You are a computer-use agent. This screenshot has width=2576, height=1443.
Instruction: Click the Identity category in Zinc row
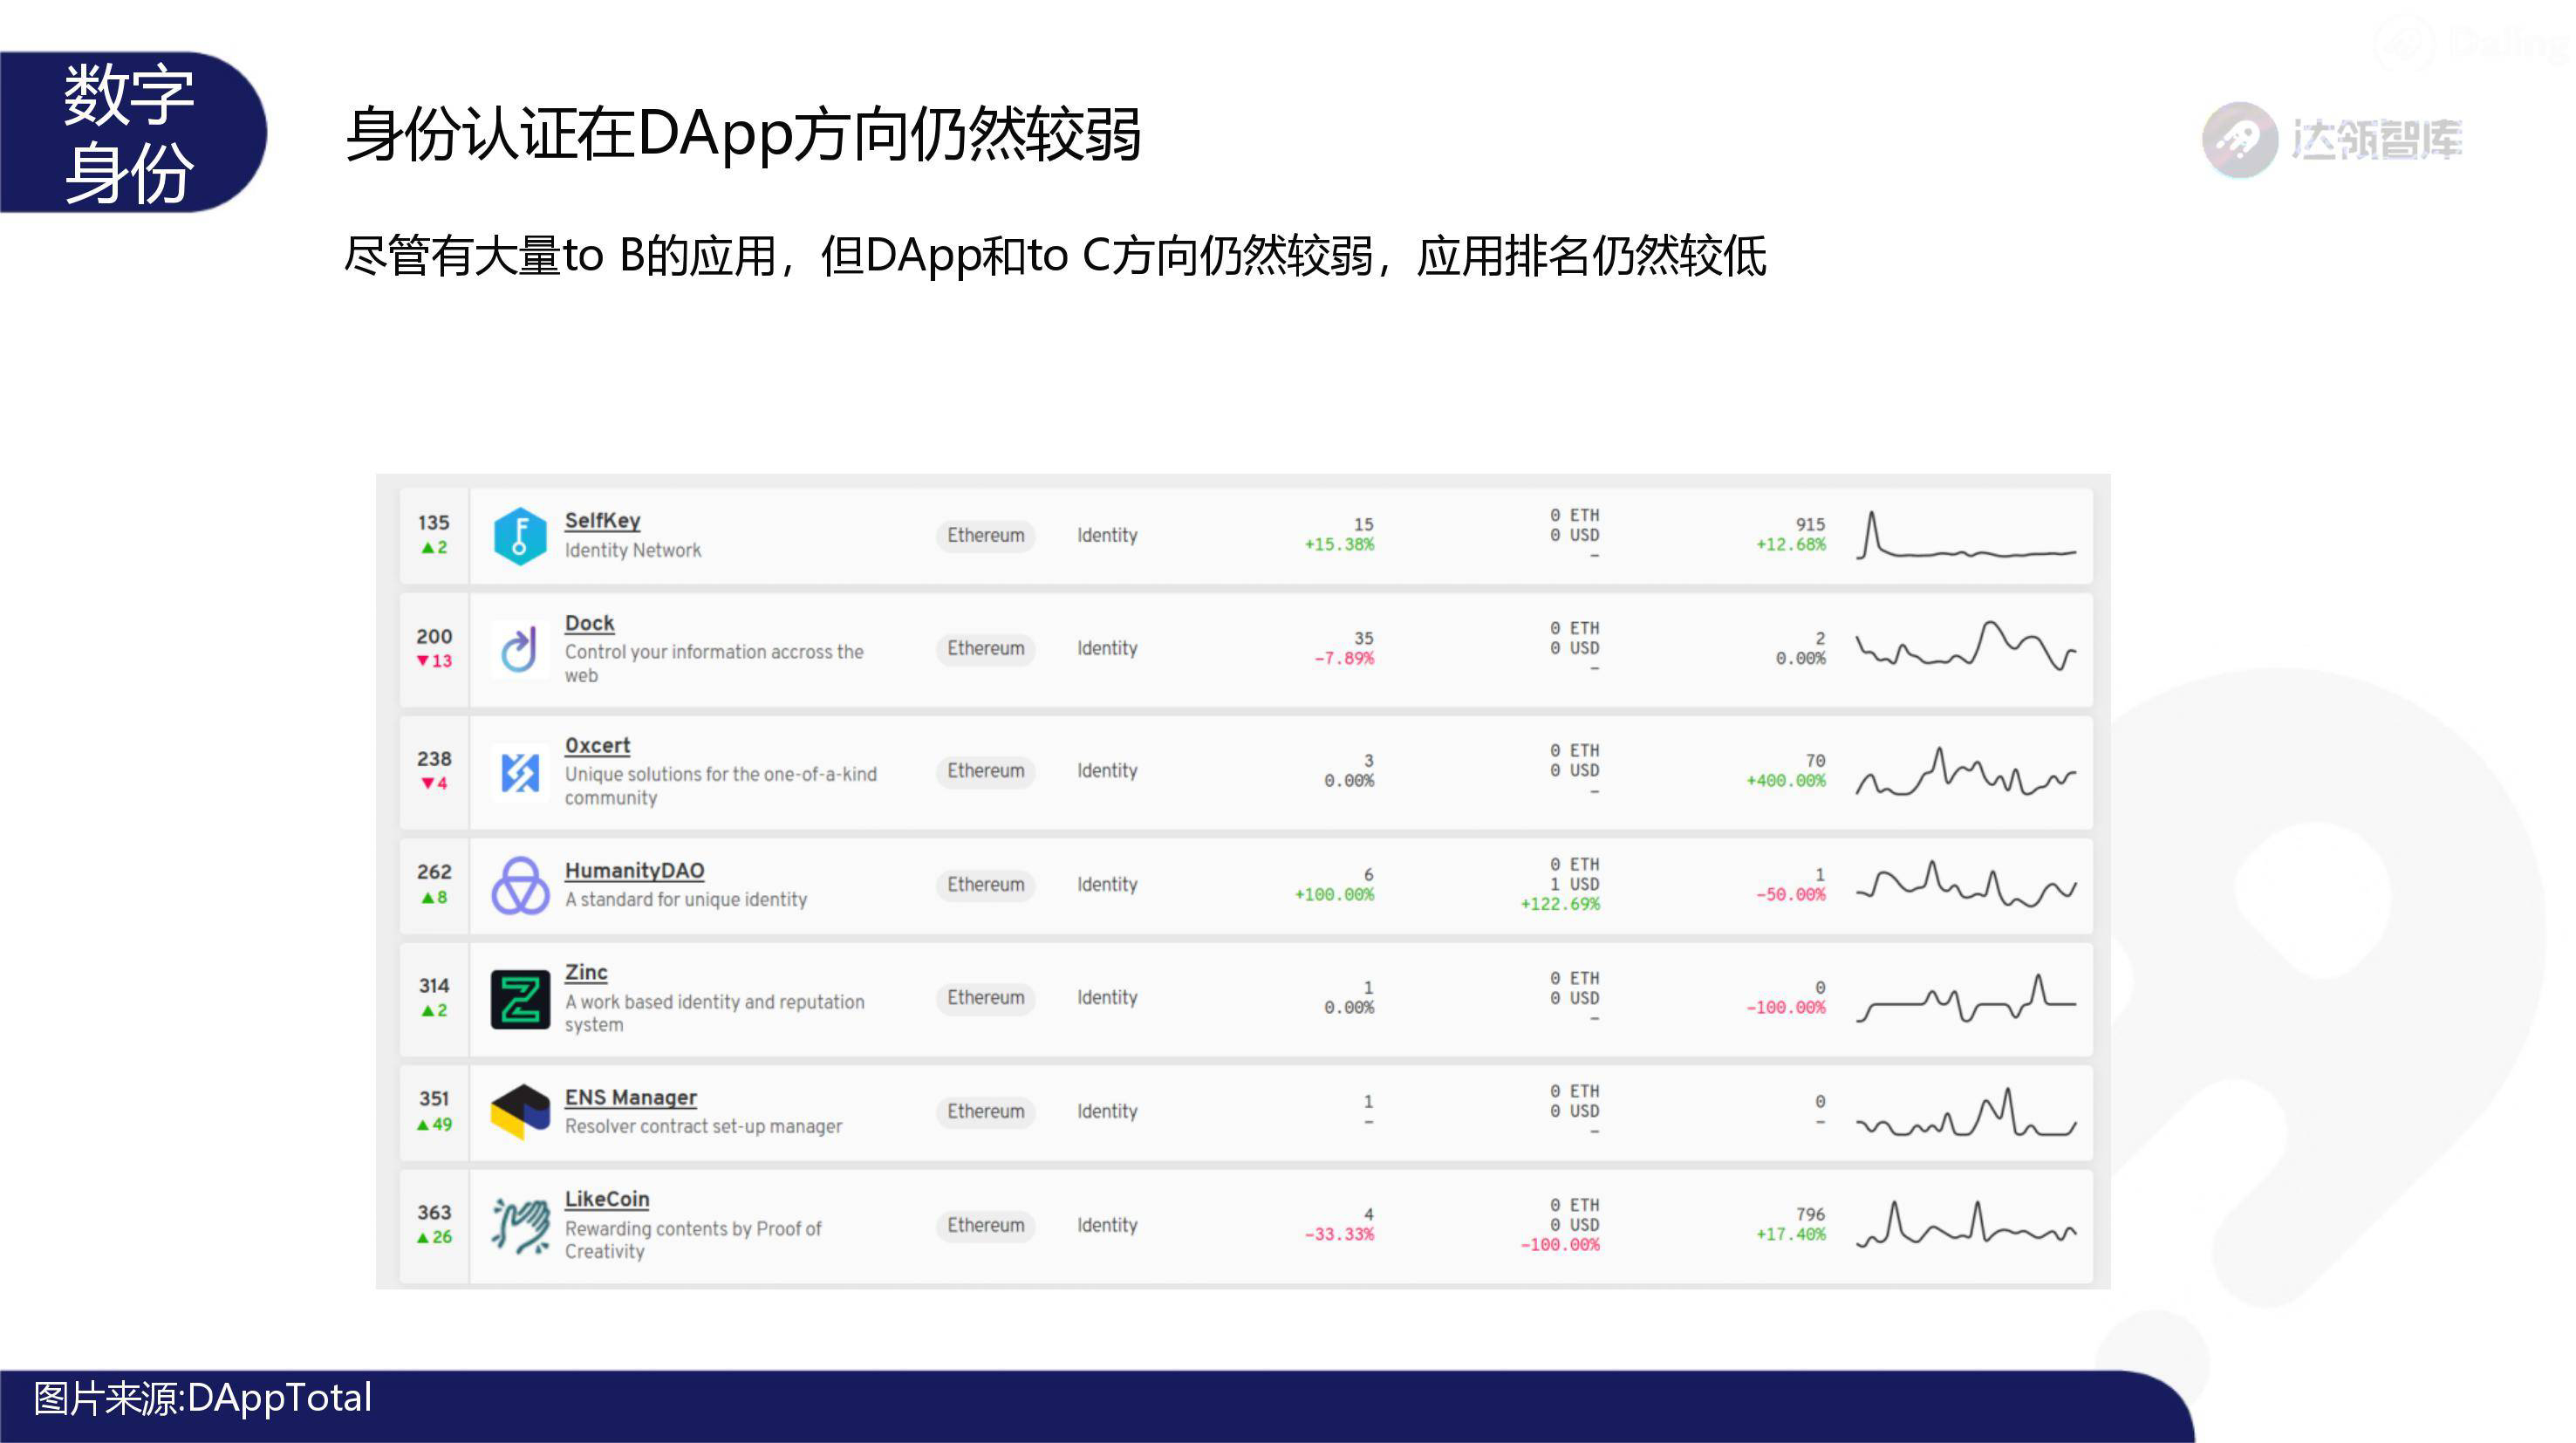tap(1107, 998)
